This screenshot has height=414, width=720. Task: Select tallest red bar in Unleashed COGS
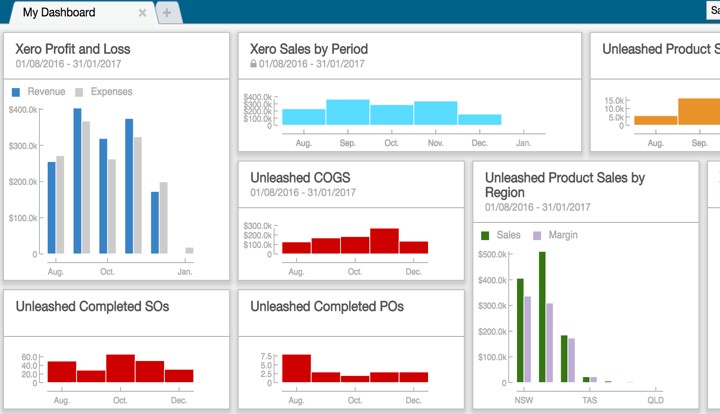pos(384,241)
